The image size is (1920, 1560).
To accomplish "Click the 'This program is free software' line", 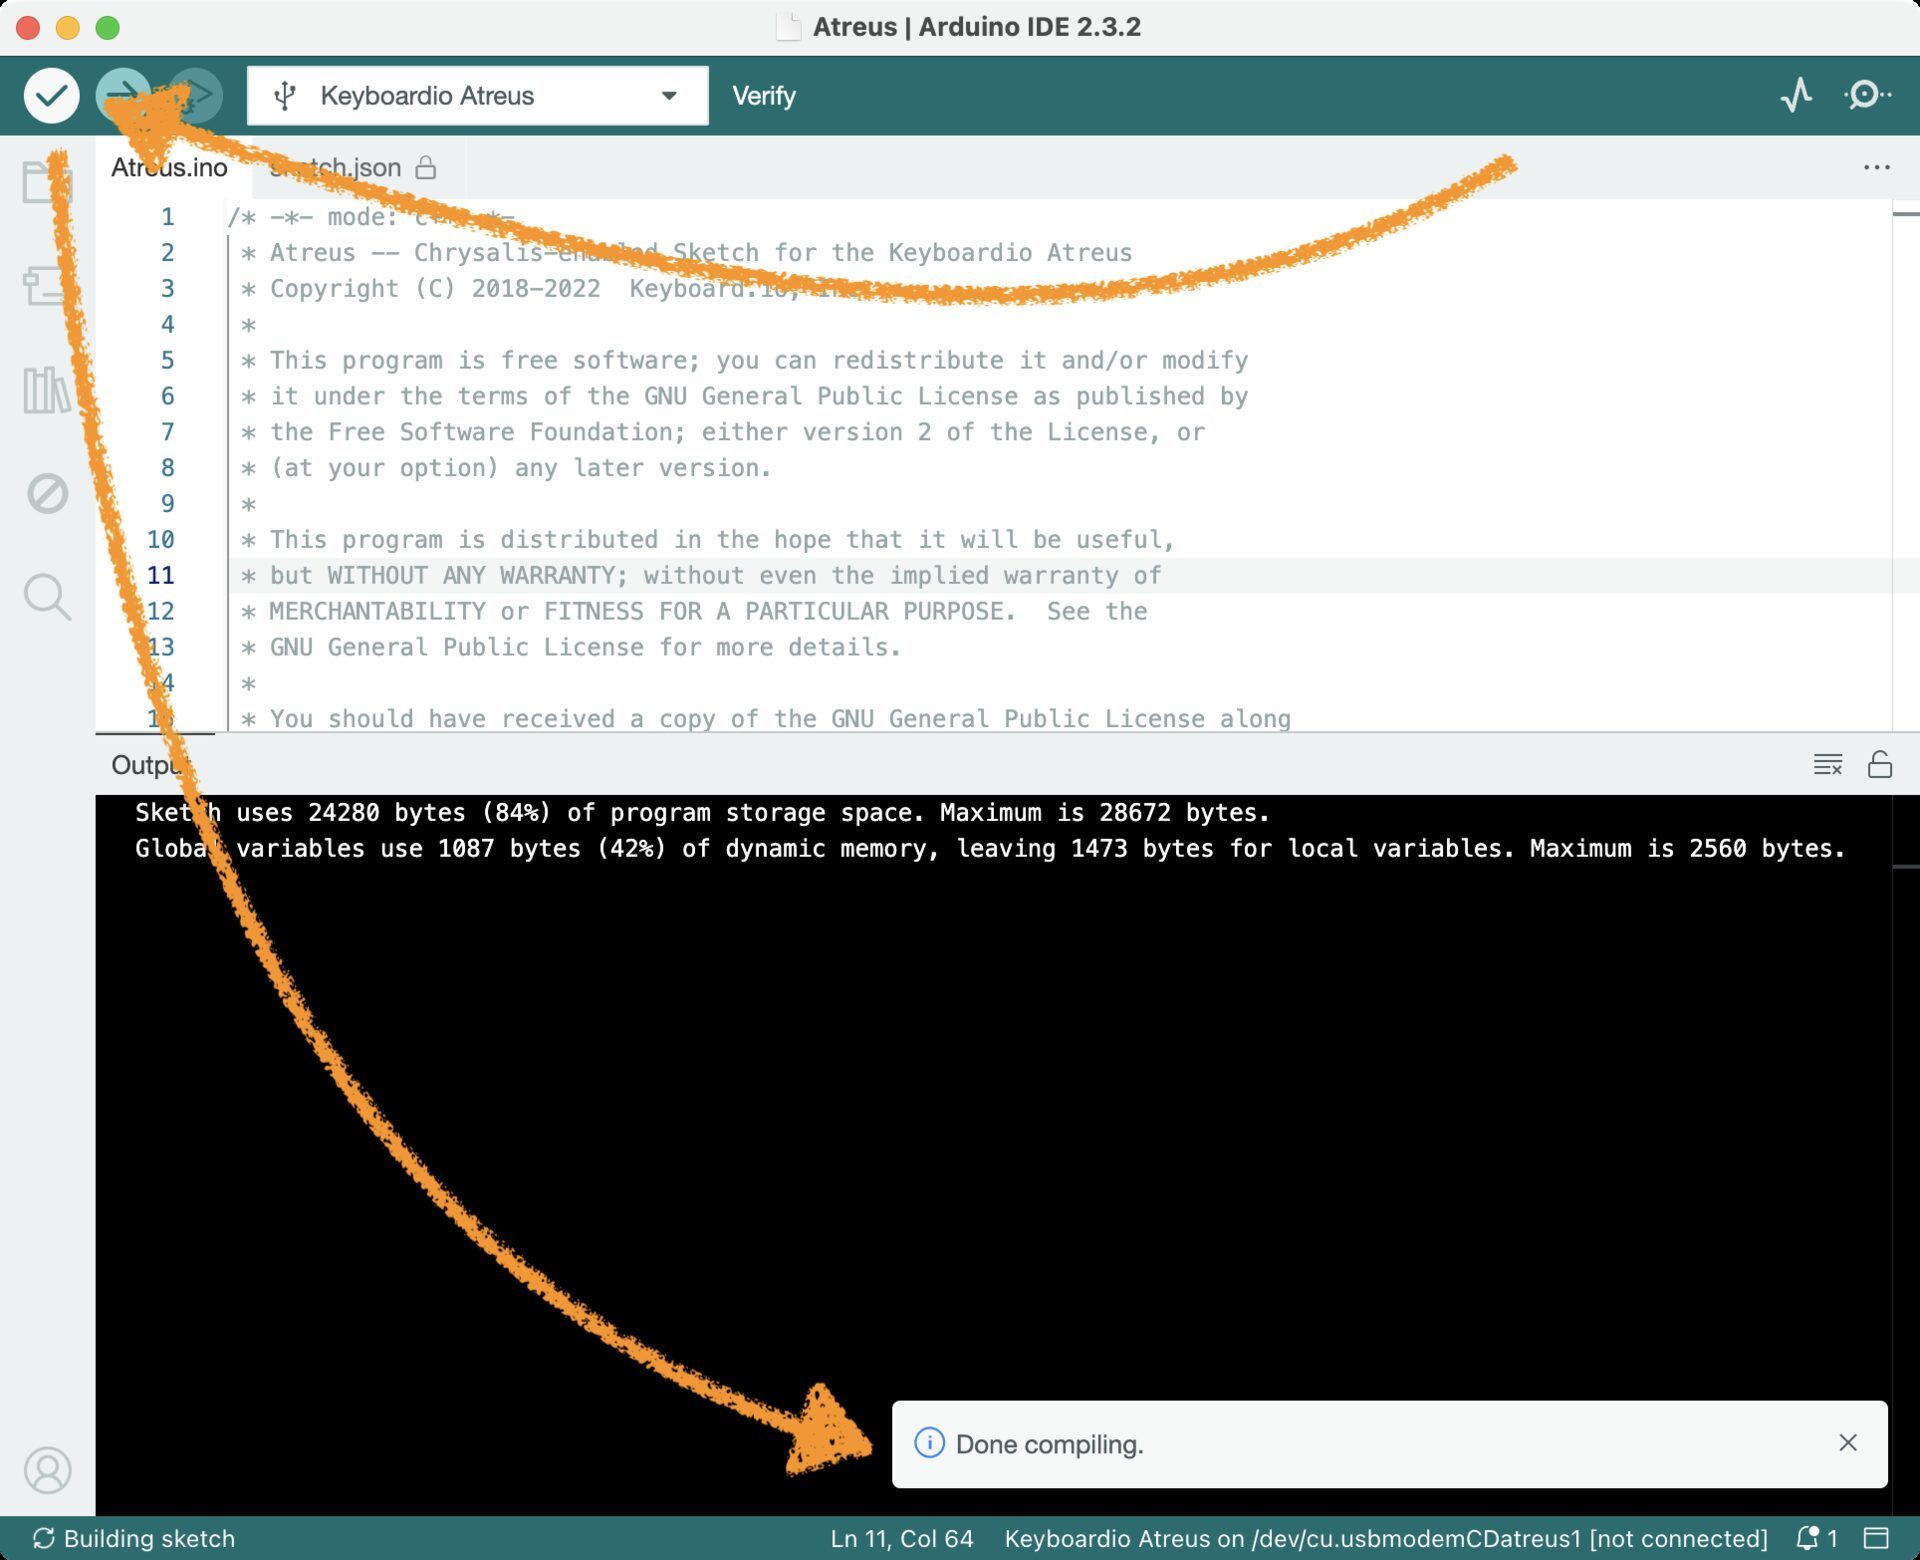I will pyautogui.click(x=744, y=361).
